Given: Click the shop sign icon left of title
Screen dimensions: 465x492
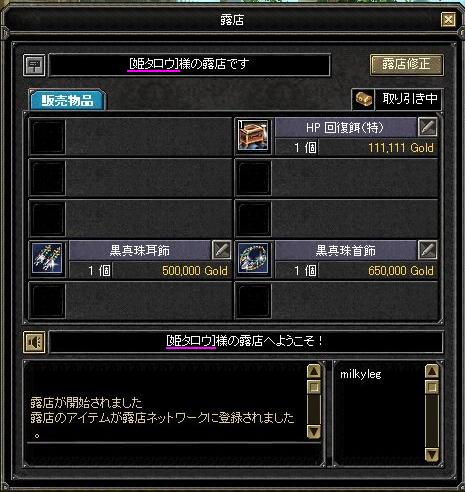Looking at the screenshot, I should [34, 65].
